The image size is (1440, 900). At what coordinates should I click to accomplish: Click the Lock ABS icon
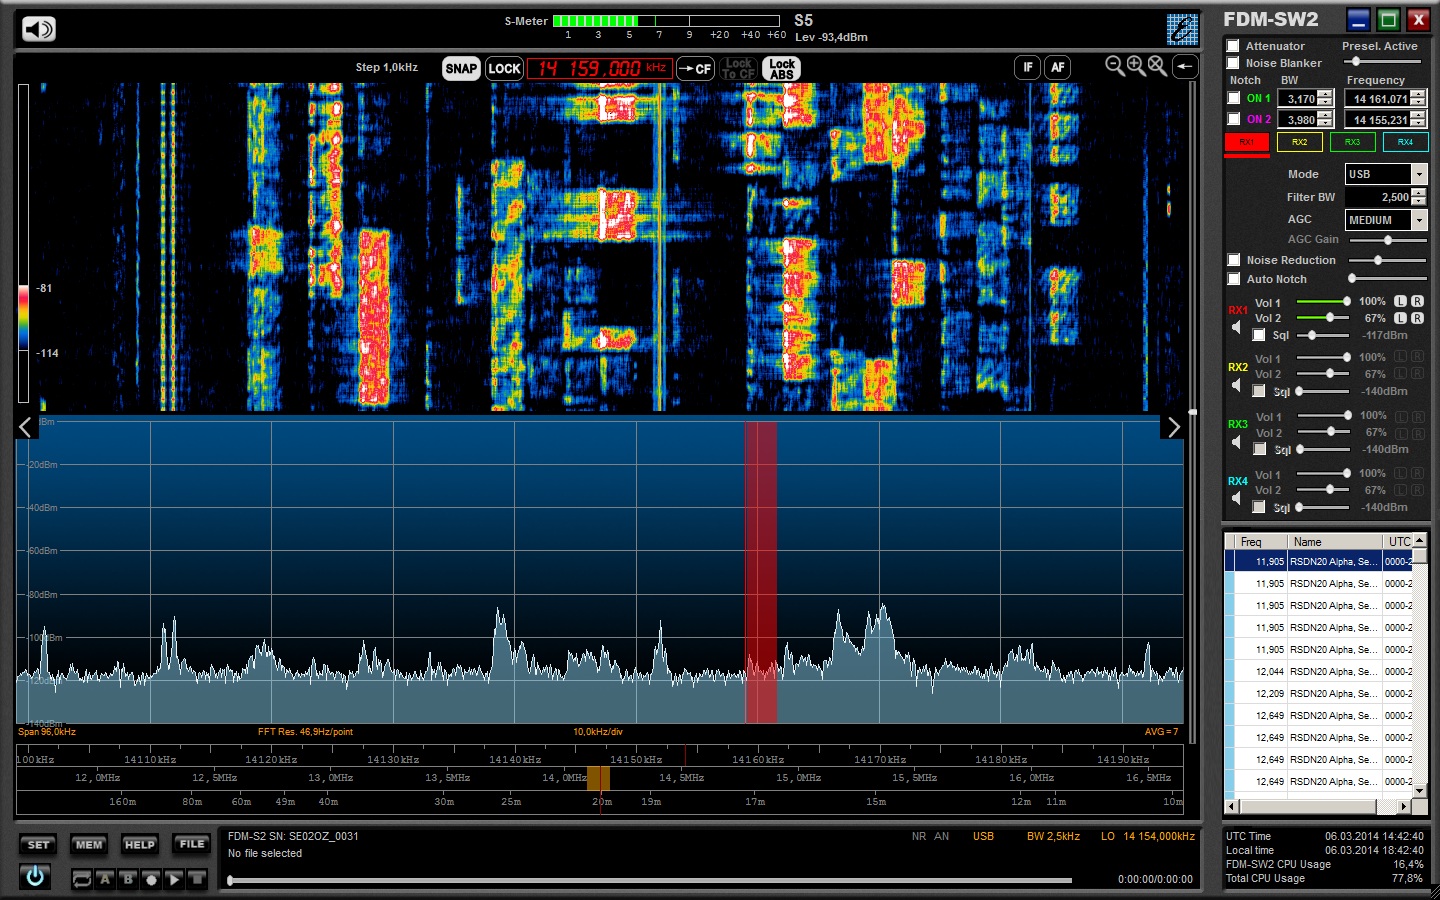click(781, 68)
